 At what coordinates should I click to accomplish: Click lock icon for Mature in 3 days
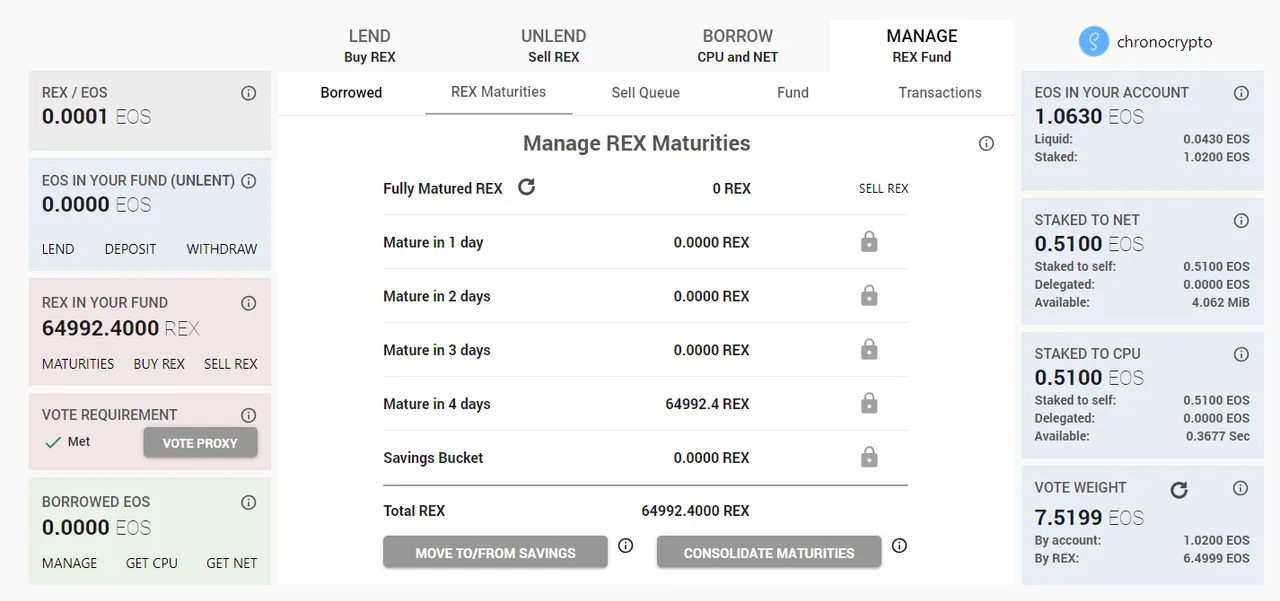tap(869, 350)
